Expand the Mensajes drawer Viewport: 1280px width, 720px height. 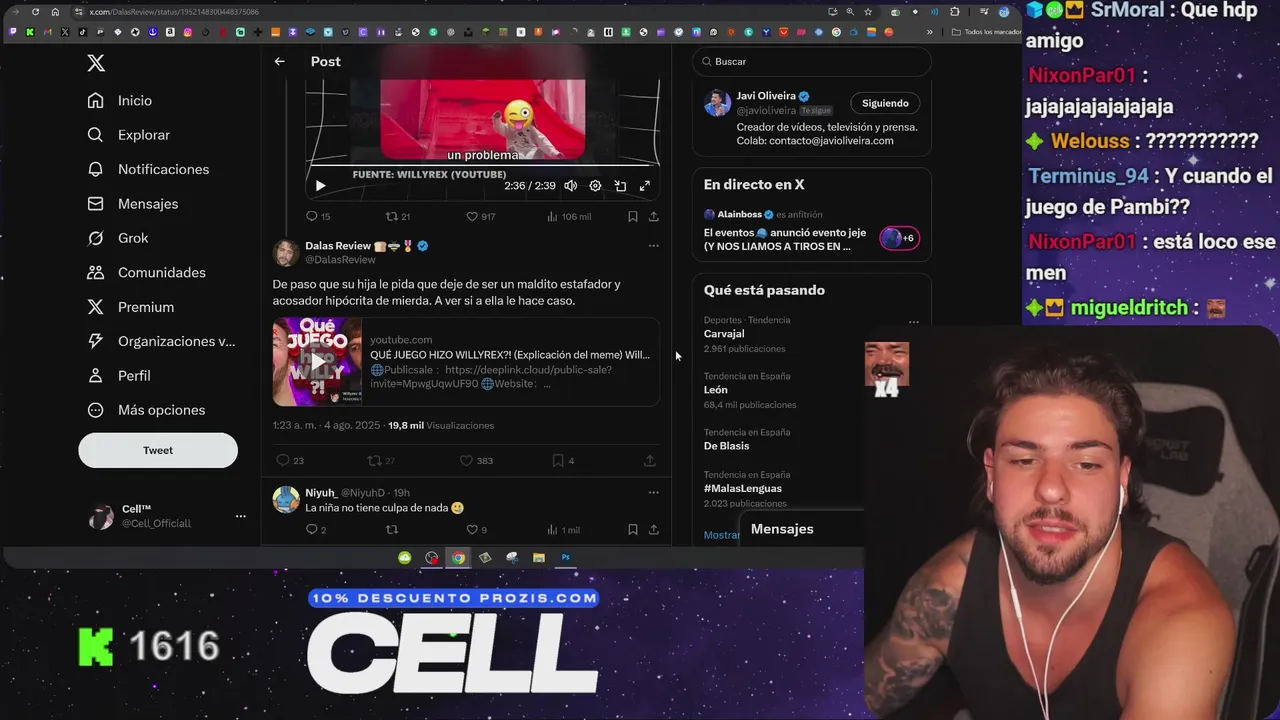pyautogui.click(x=801, y=529)
